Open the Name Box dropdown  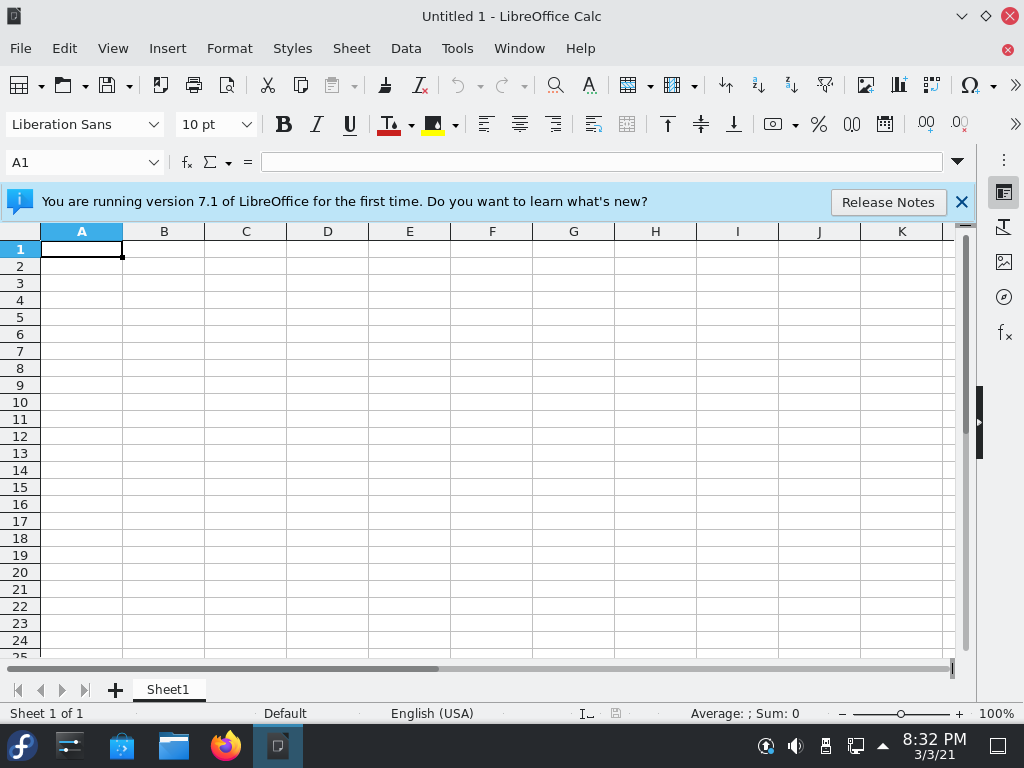(x=153, y=163)
